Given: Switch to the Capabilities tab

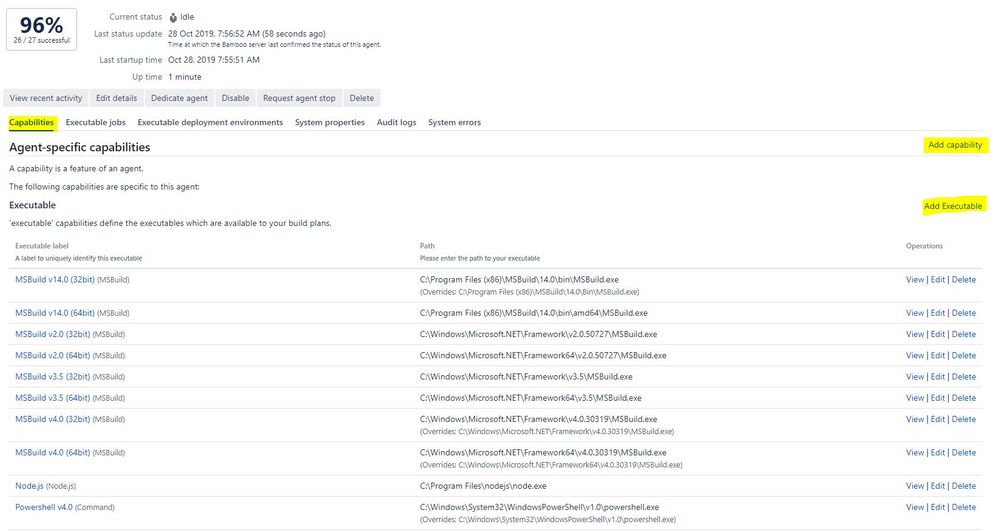Looking at the screenshot, I should pos(31,122).
